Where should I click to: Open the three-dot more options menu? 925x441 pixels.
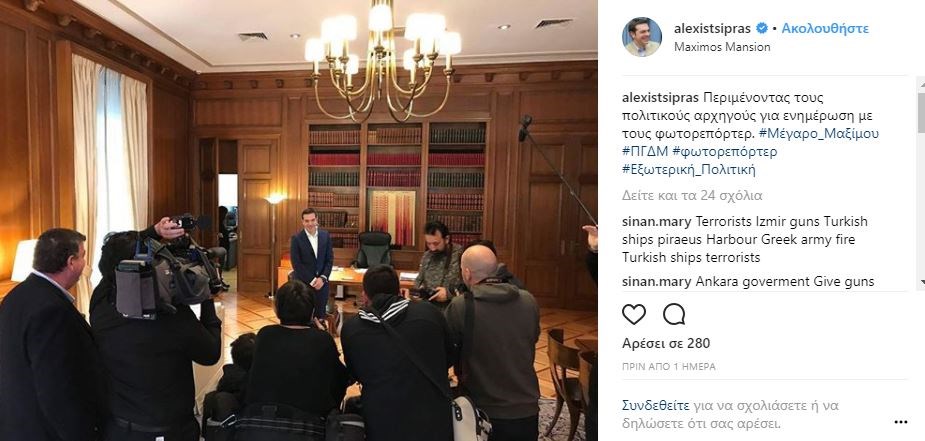coord(900,422)
